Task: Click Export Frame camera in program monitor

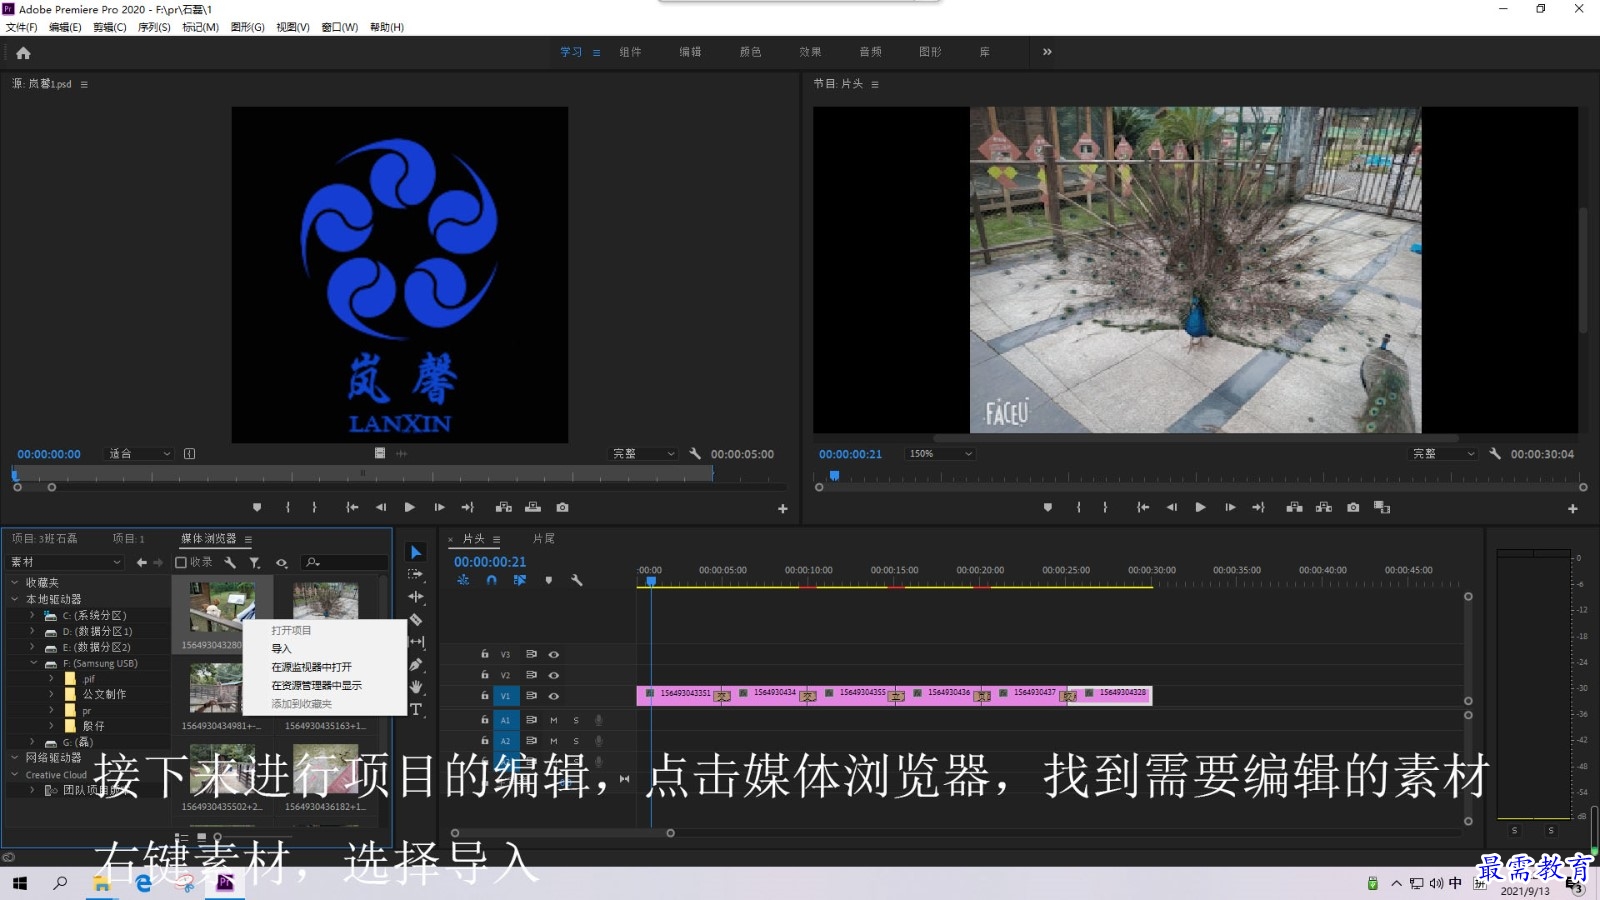Action: [x=1353, y=508]
